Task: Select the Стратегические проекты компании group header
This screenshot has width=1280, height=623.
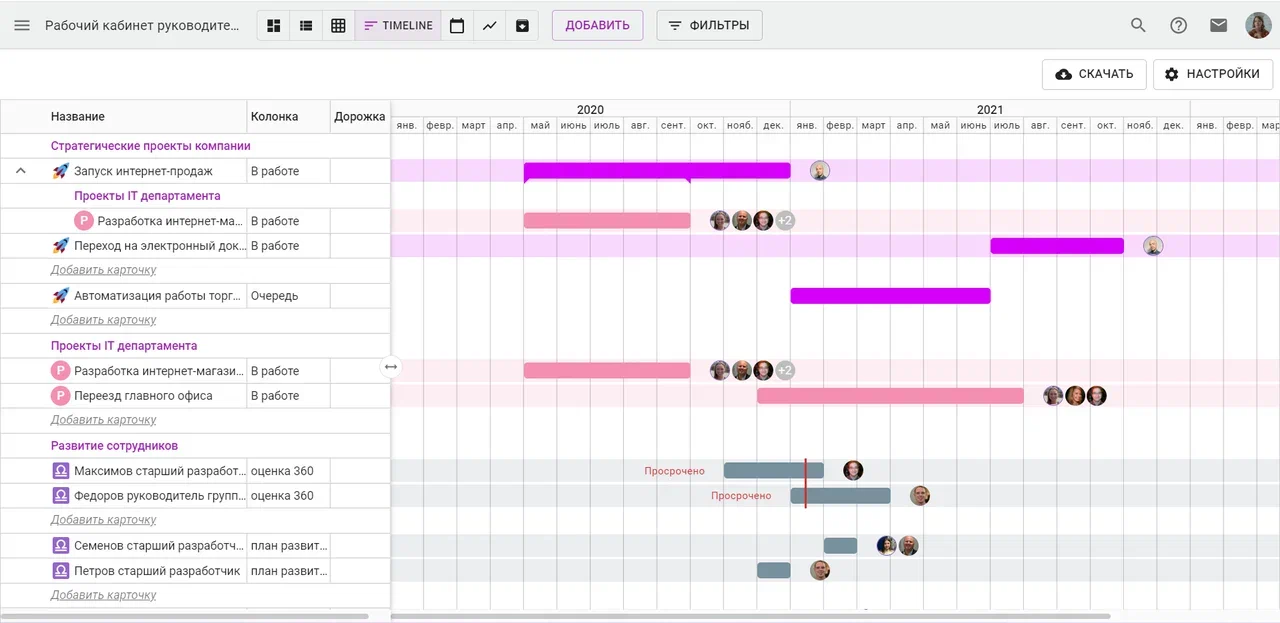Action: [x=151, y=146]
